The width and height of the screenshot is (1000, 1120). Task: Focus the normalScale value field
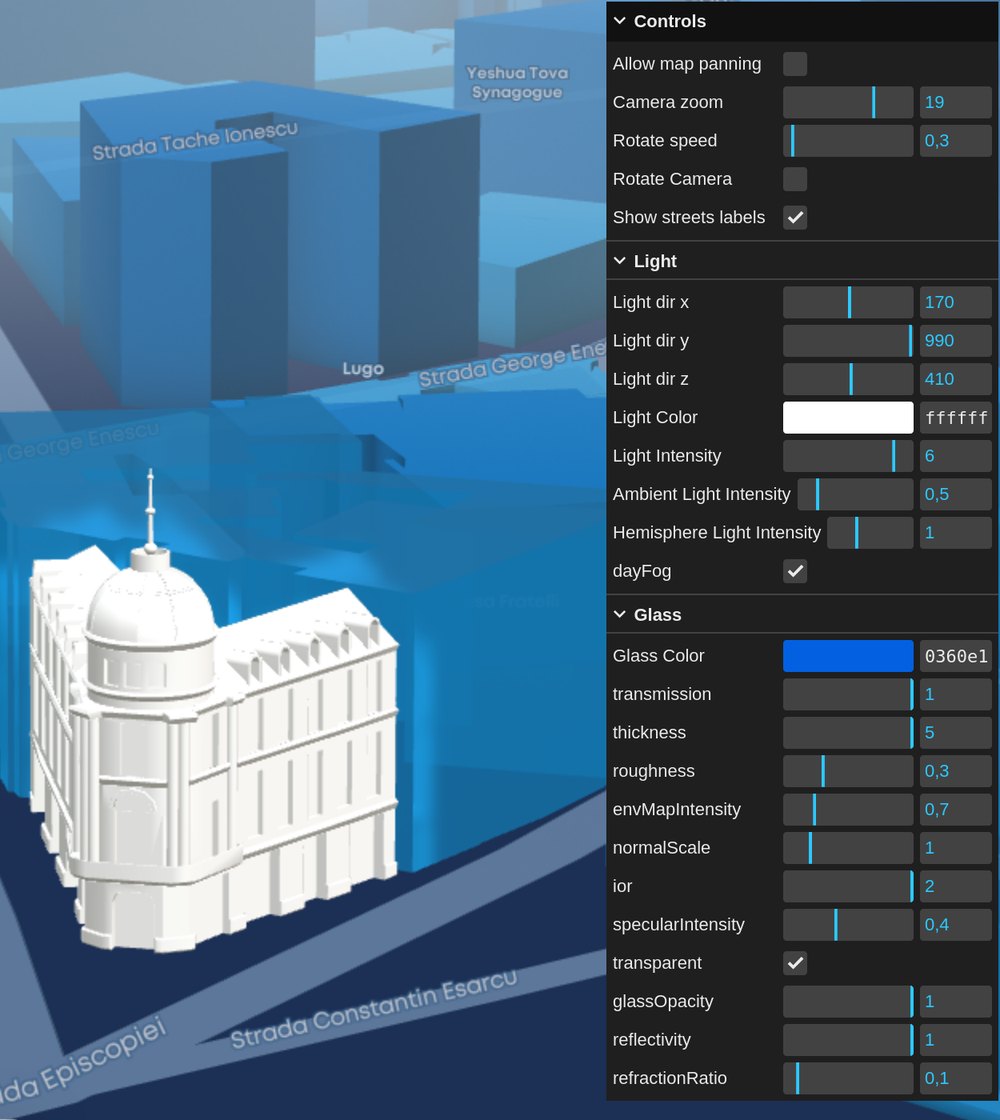click(956, 848)
